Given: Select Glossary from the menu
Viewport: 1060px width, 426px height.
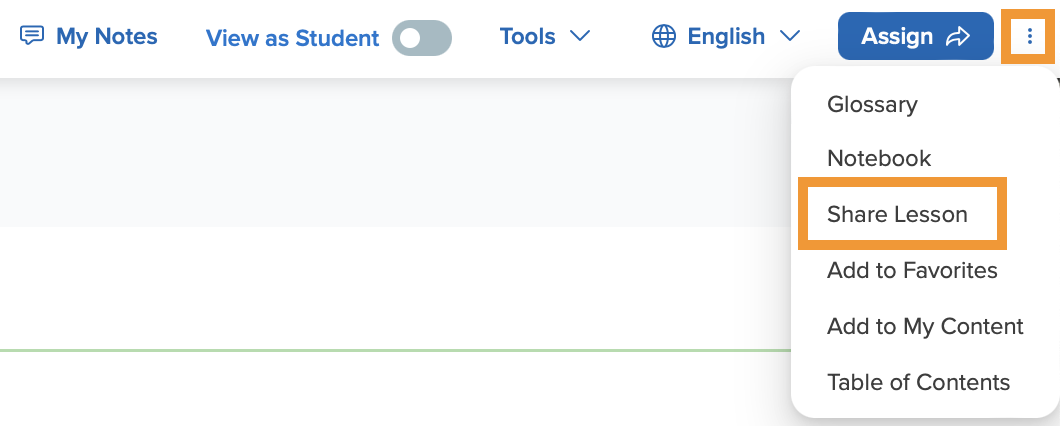Looking at the screenshot, I should pyautogui.click(x=872, y=104).
